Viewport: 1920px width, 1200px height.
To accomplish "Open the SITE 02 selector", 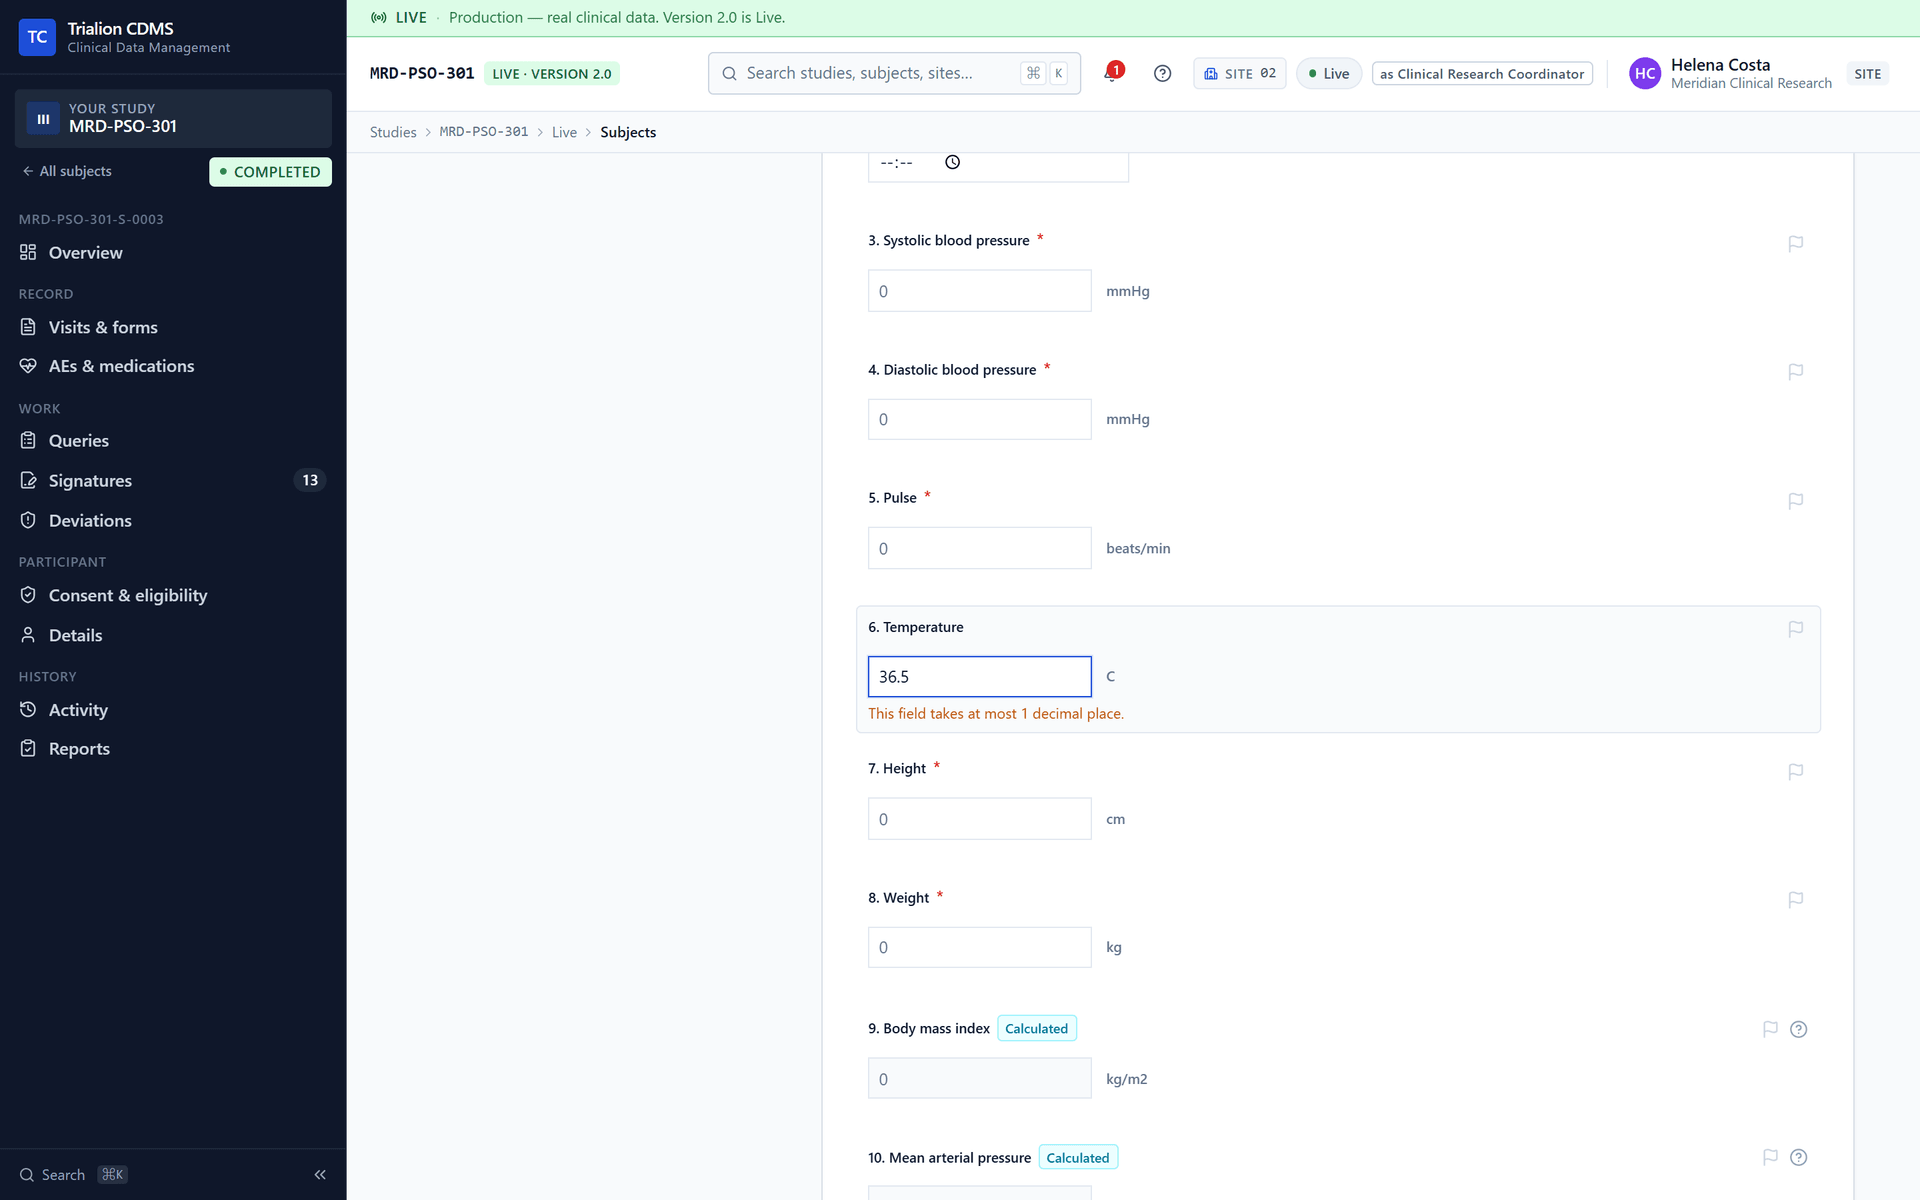I will (x=1239, y=73).
